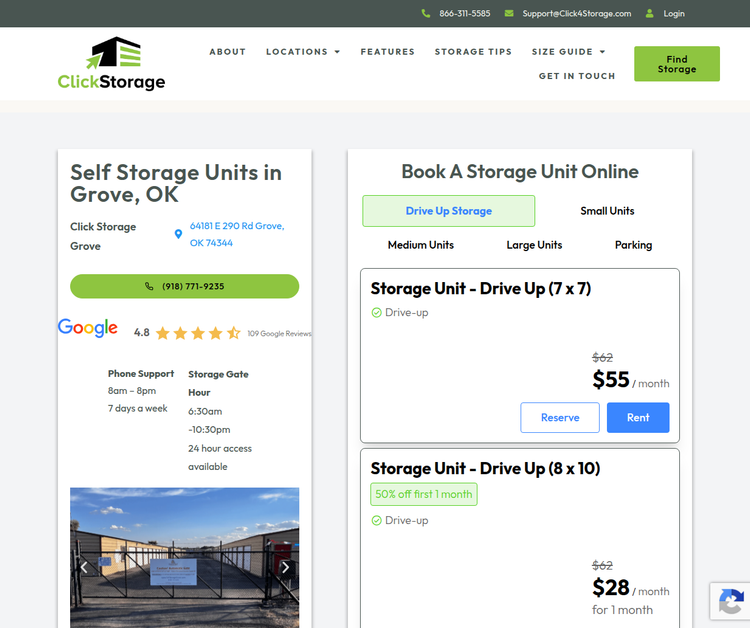
Task: Open the Get In Touch menu item
Action: click(577, 76)
